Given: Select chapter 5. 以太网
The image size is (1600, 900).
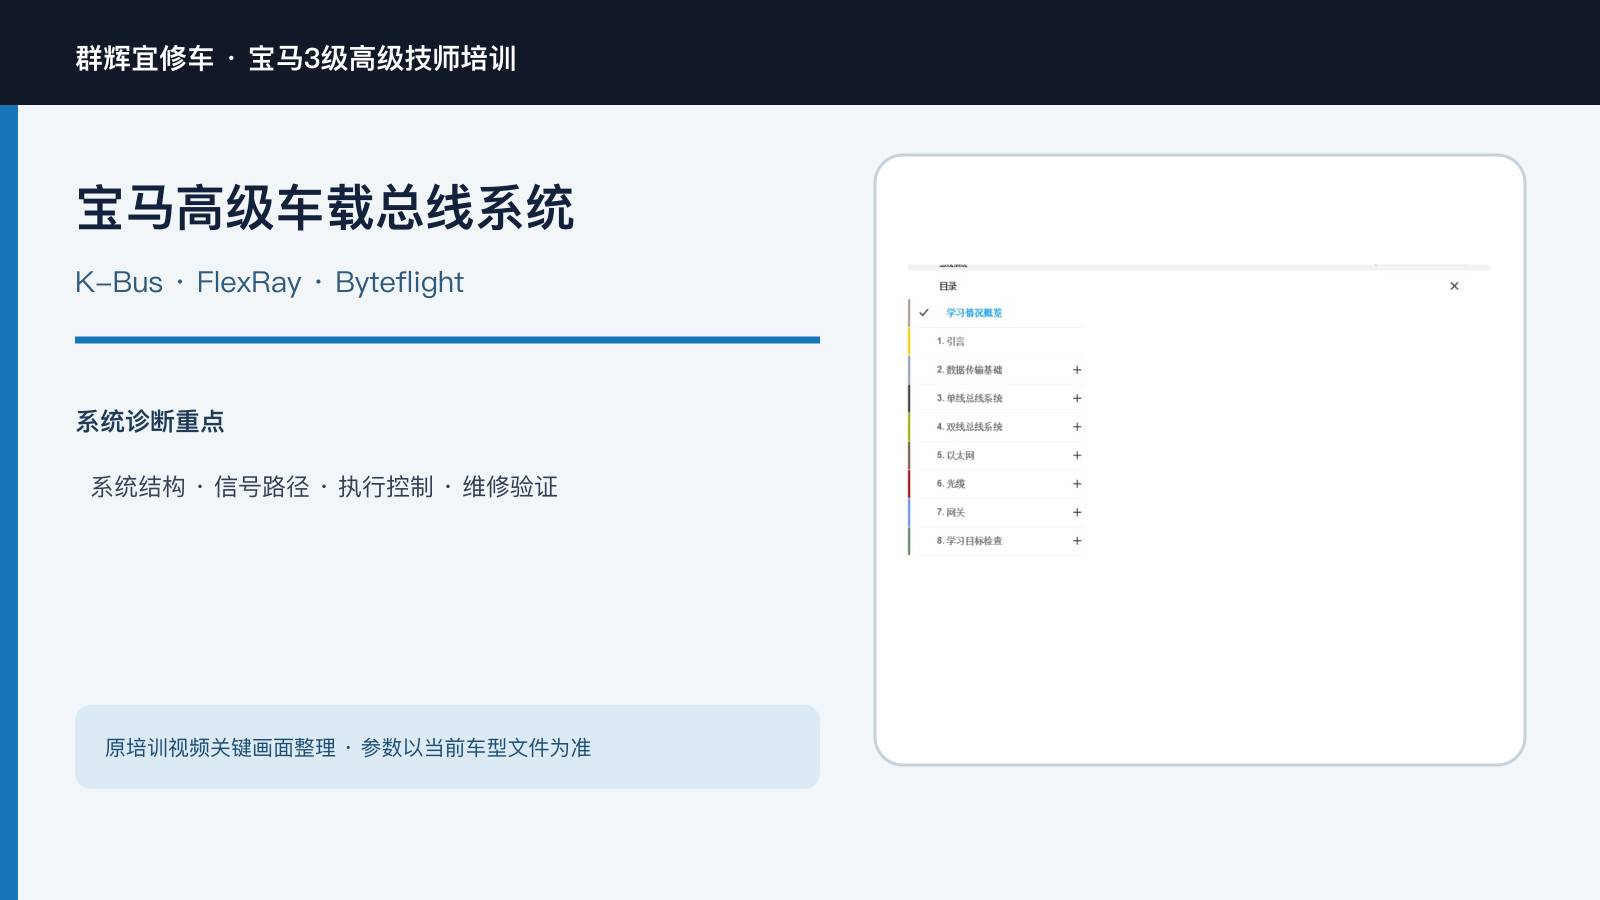Looking at the screenshot, I should click(x=955, y=455).
